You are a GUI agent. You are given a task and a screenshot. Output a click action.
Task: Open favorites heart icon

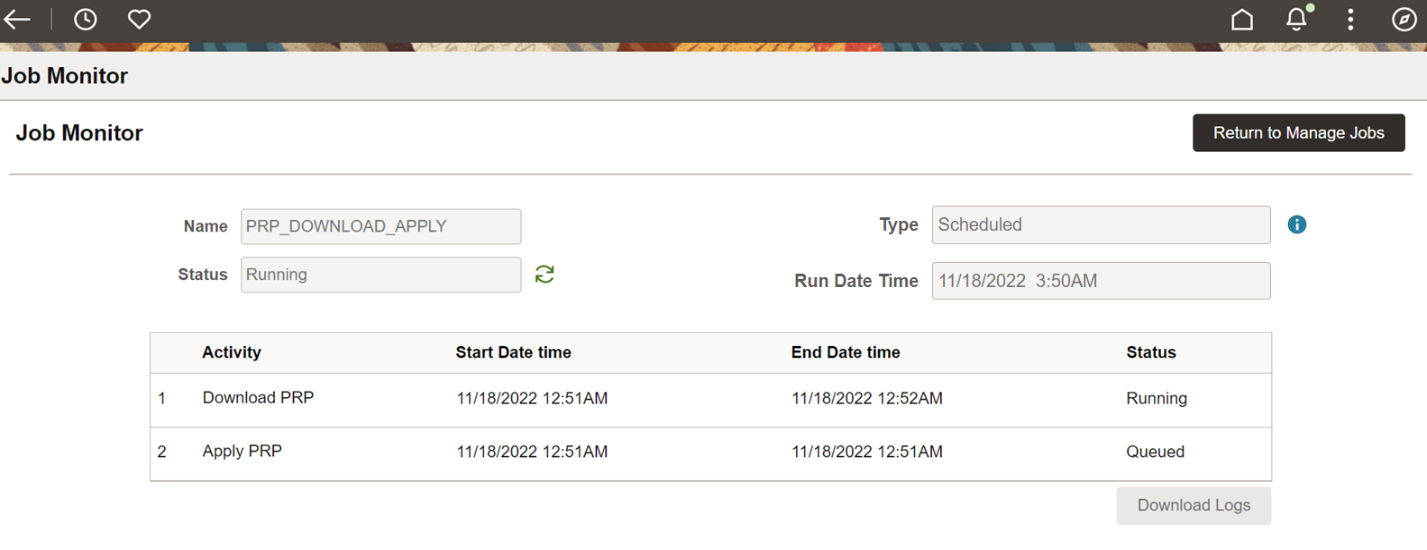[x=139, y=19]
